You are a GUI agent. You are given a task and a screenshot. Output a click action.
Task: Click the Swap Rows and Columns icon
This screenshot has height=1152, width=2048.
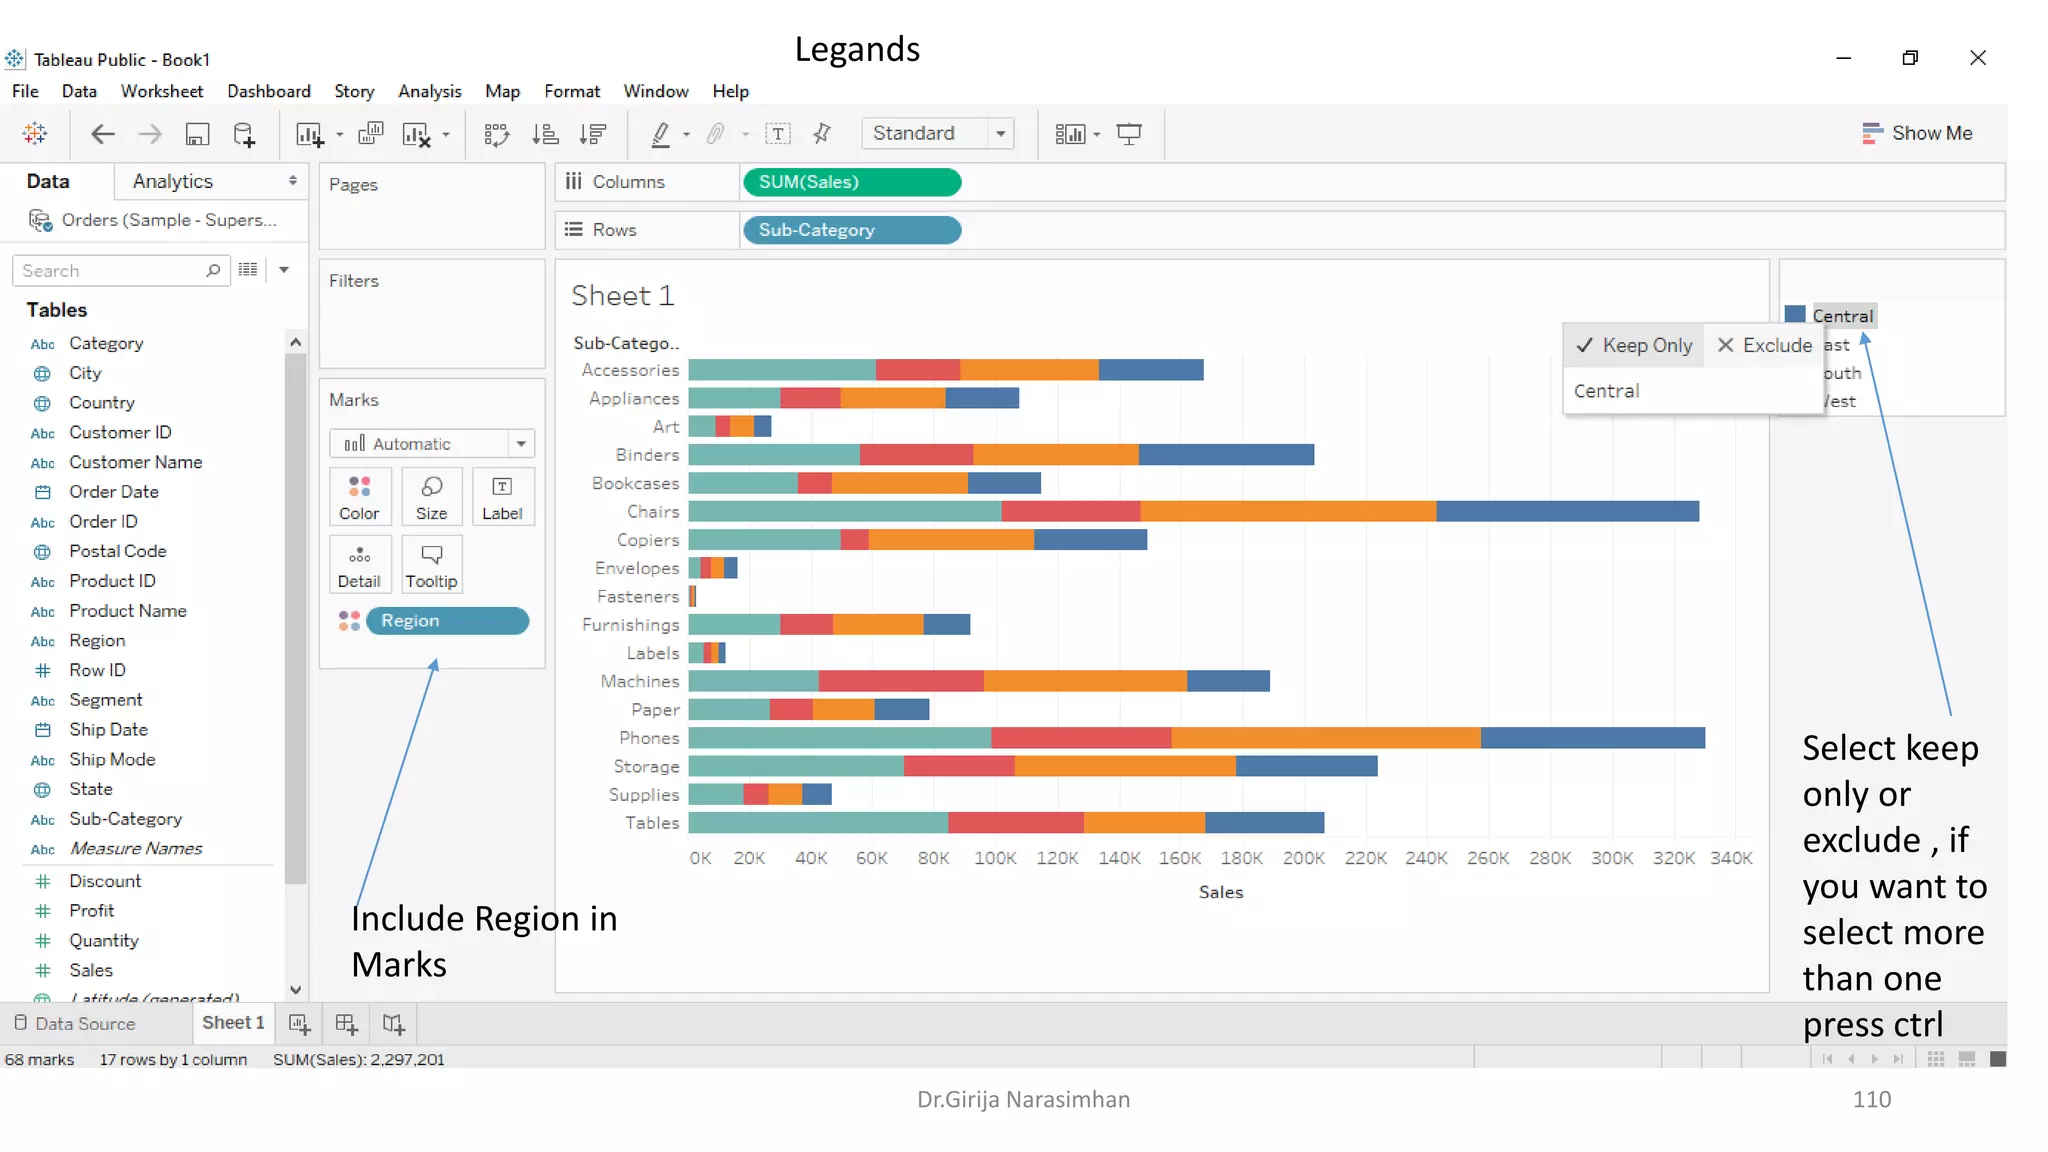(497, 134)
